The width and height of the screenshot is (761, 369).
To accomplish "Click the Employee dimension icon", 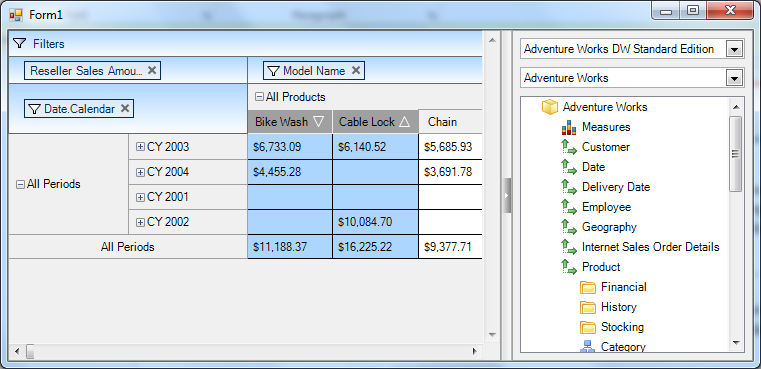I will click(569, 207).
